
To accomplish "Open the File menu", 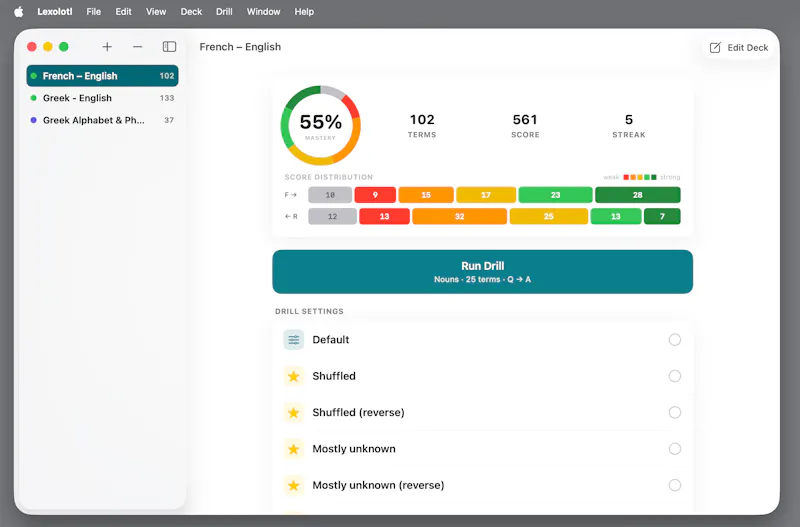I will [93, 12].
